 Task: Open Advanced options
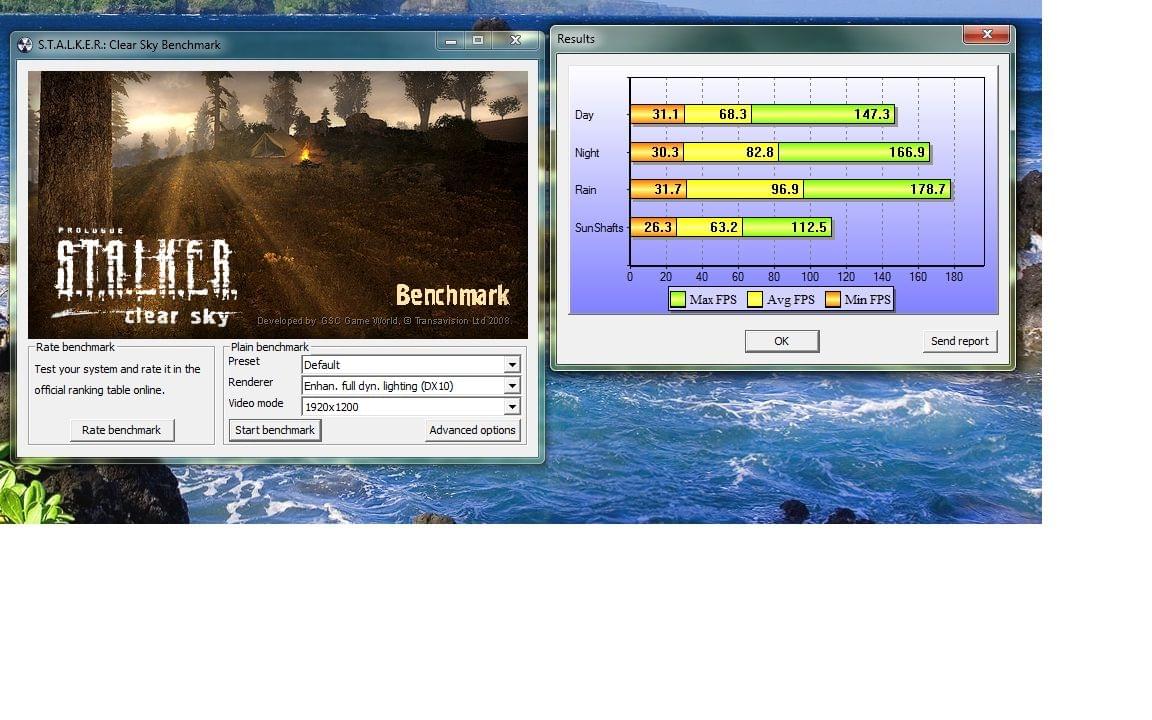(x=472, y=430)
